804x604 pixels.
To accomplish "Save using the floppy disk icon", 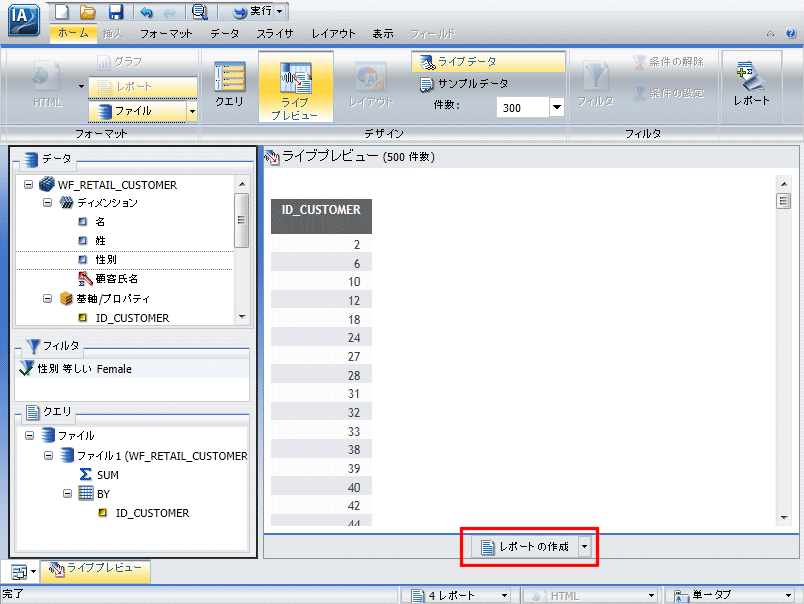I will (x=116, y=11).
